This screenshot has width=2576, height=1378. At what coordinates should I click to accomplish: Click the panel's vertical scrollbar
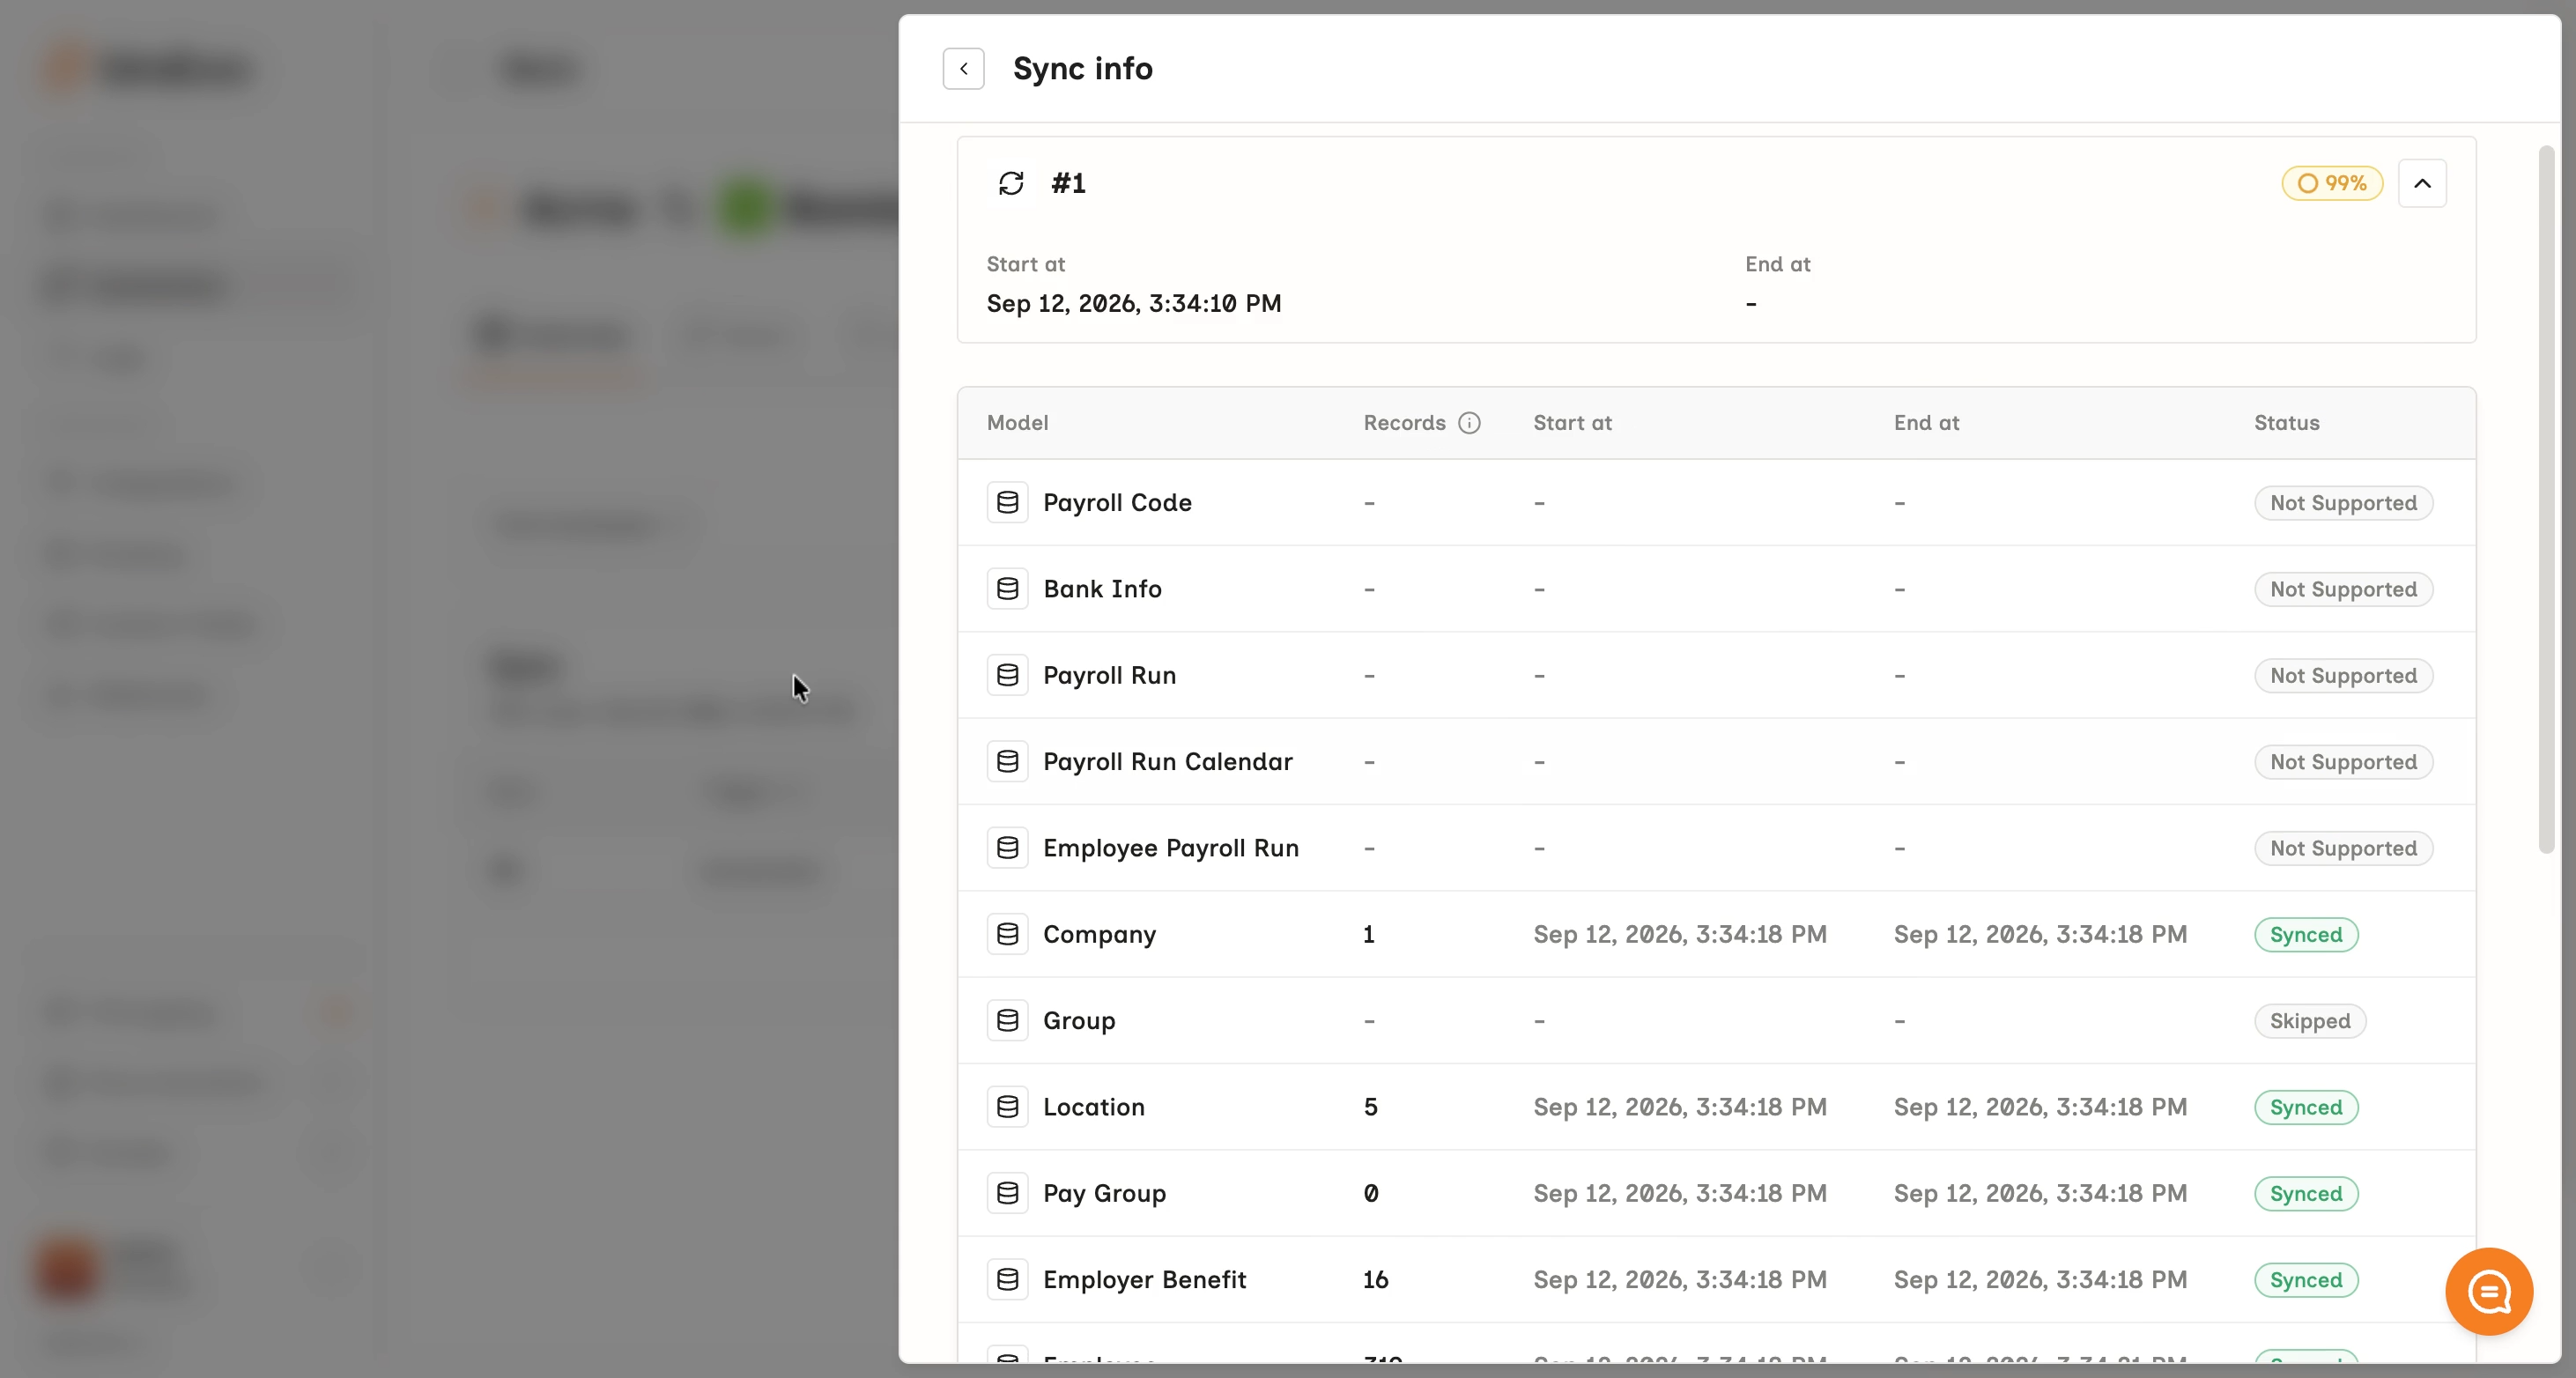pyautogui.click(x=2546, y=500)
